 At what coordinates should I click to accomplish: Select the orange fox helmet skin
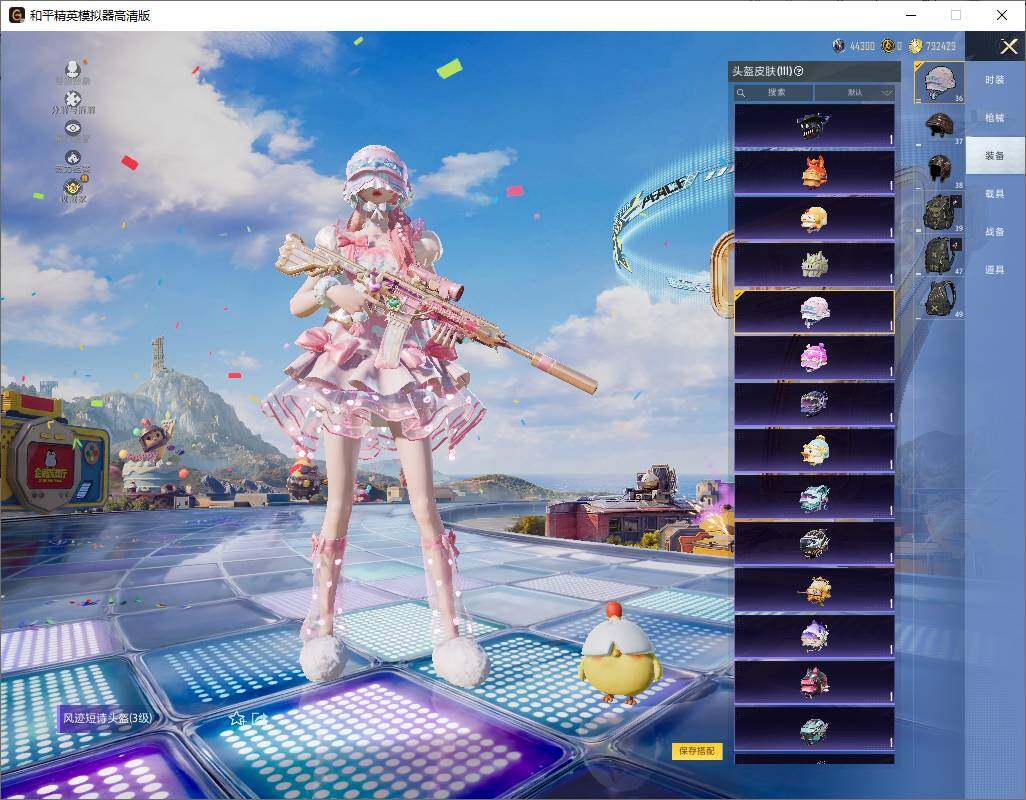tap(814, 172)
